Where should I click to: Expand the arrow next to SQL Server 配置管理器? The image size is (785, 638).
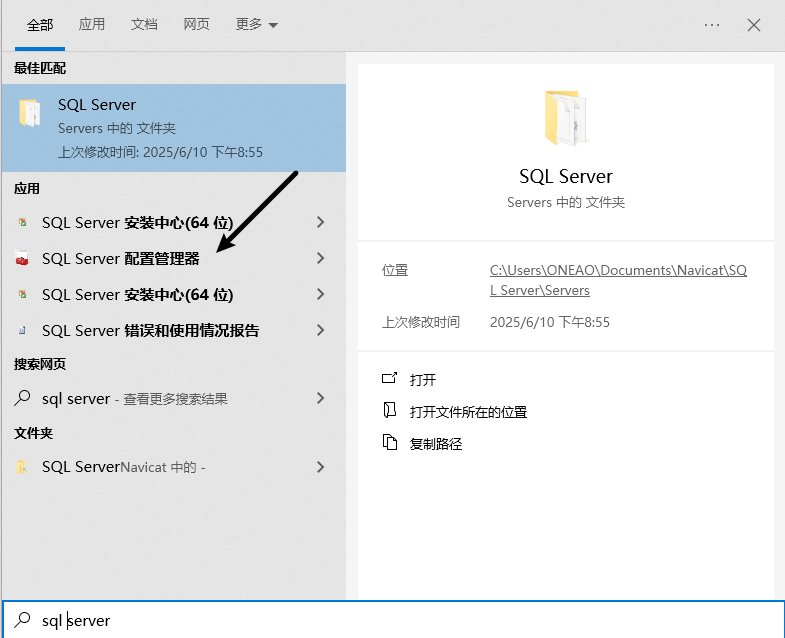[320, 258]
